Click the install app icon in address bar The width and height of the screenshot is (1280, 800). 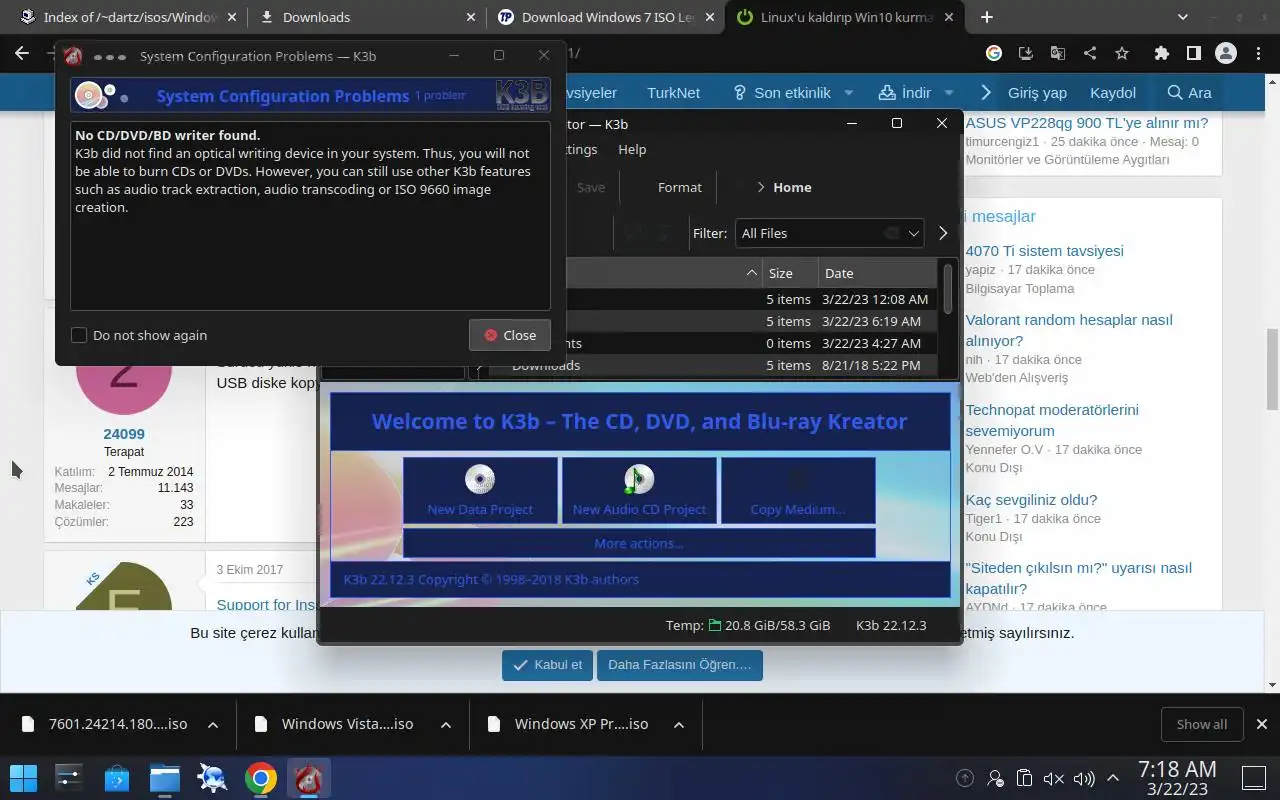click(x=1025, y=53)
